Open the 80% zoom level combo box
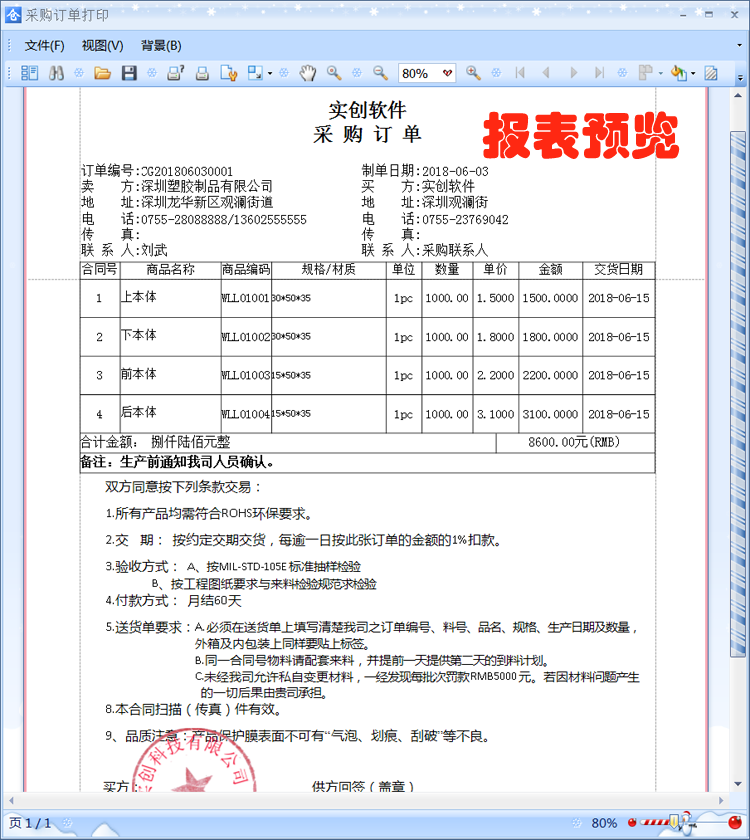 (x=427, y=73)
